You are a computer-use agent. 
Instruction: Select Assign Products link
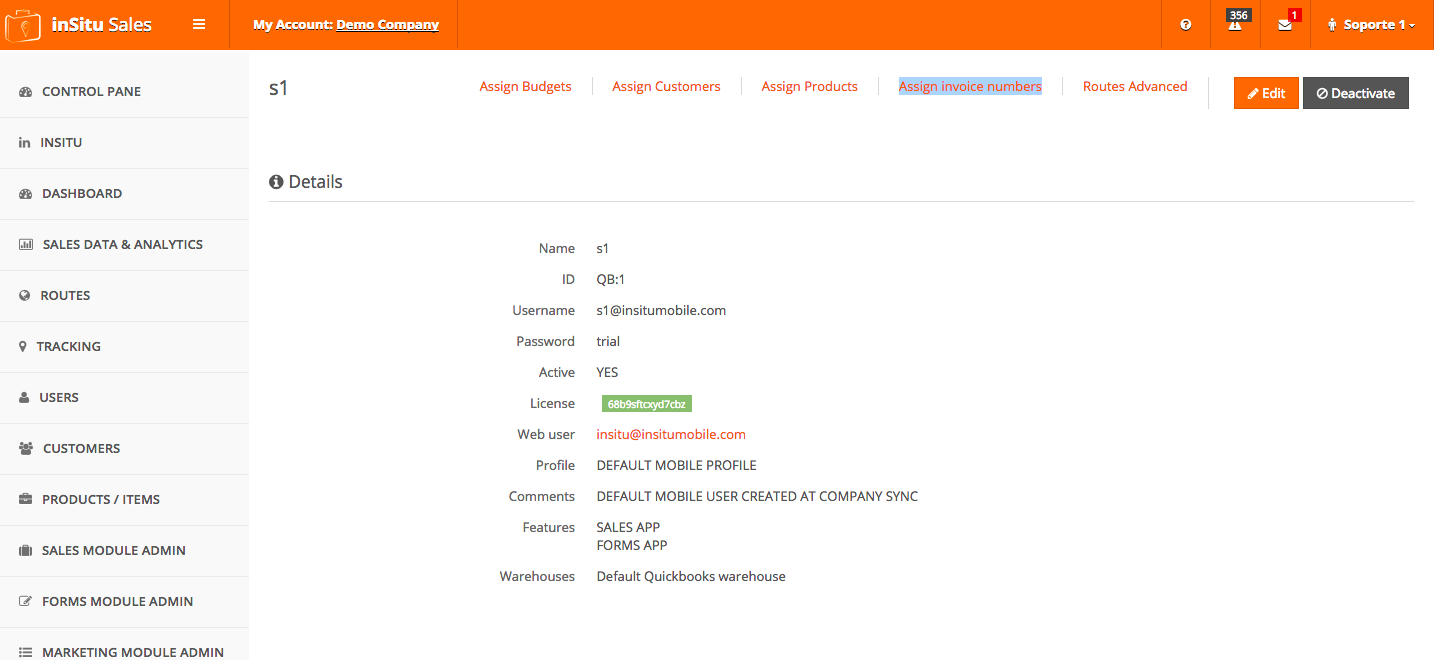[x=809, y=87]
